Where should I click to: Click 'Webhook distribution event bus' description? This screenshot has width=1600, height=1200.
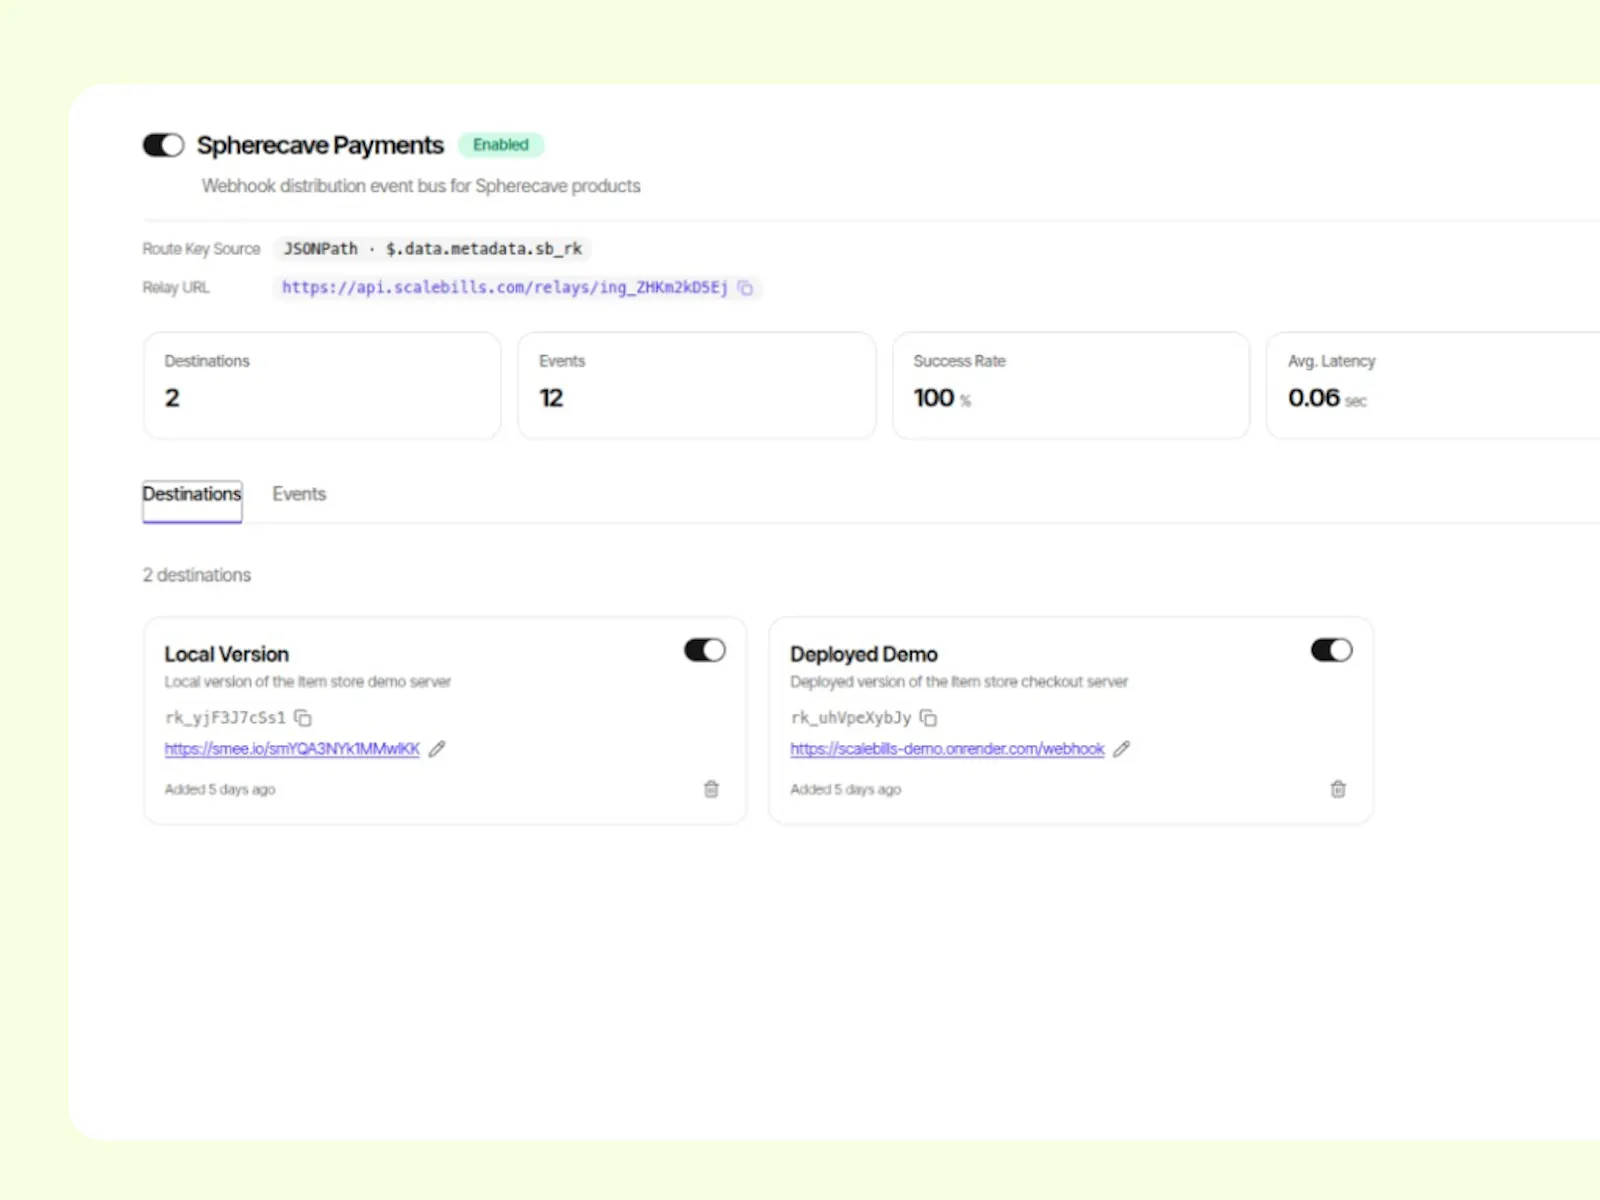pos(421,186)
